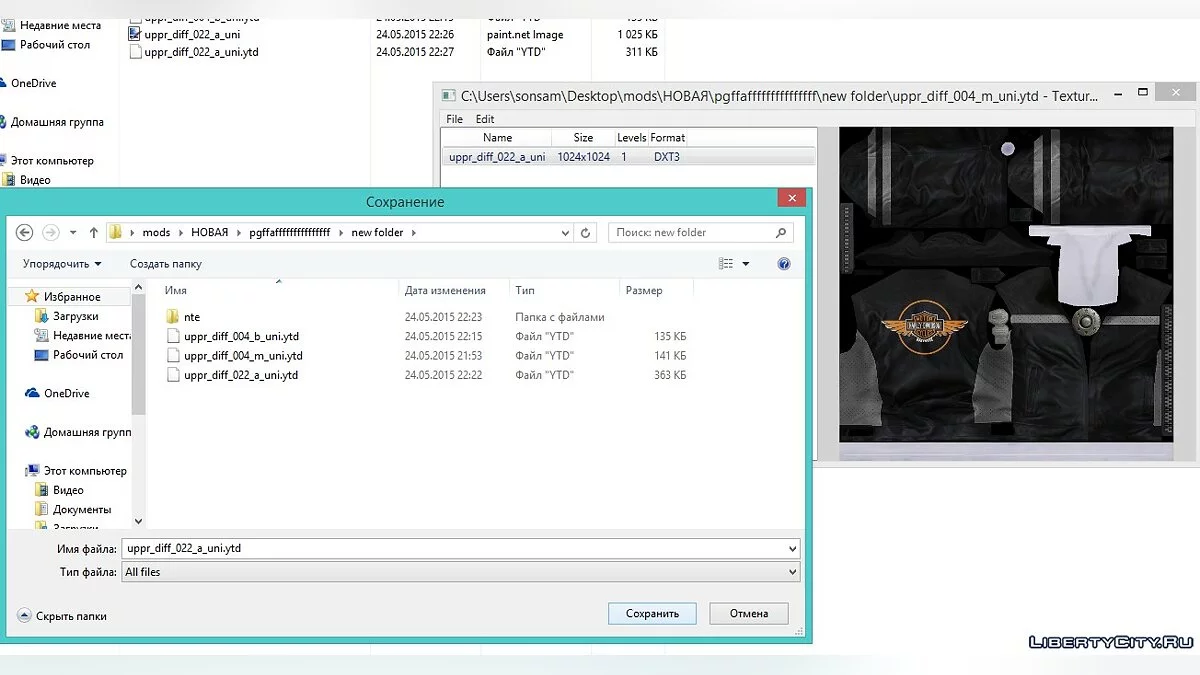
Task: Click the Сохранить button
Action: click(652, 613)
